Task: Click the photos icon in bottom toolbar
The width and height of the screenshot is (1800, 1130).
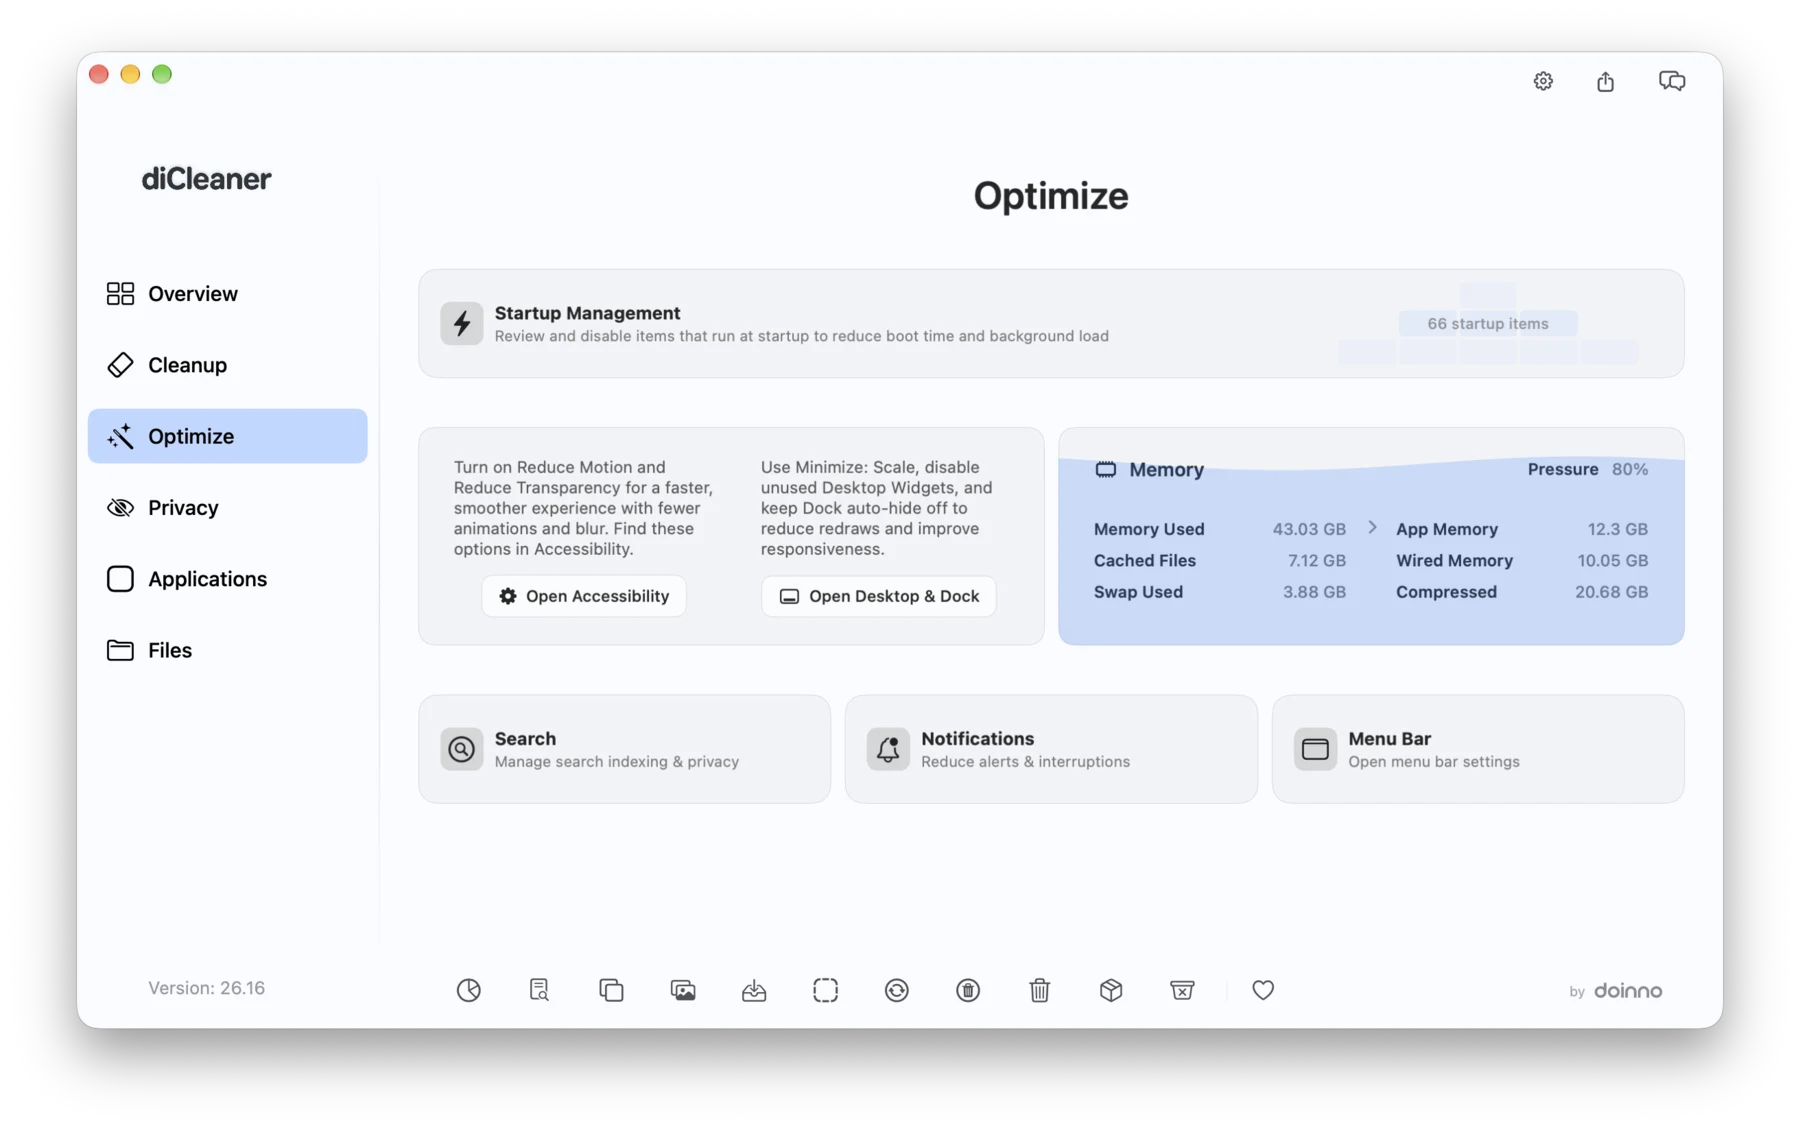Action: pyautogui.click(x=683, y=990)
